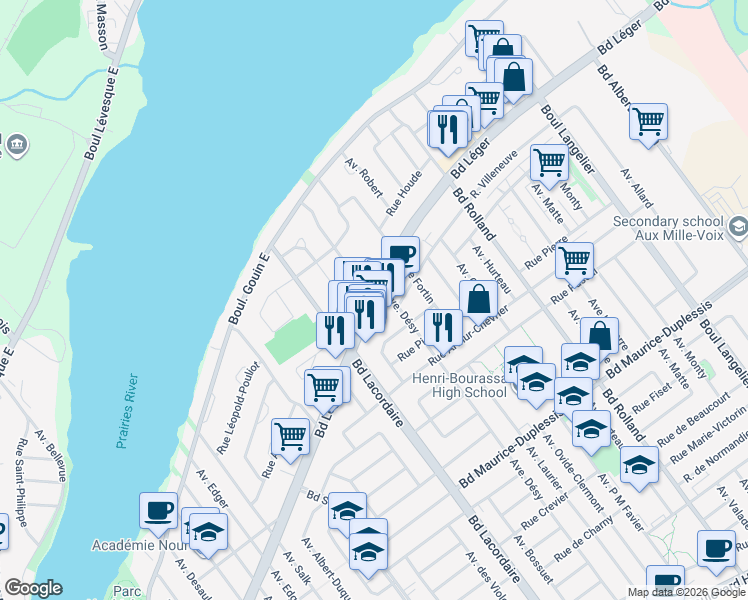748x600 pixels.
Task: Select the restaurant marker on upper Bd Léger
Action: 447,130
